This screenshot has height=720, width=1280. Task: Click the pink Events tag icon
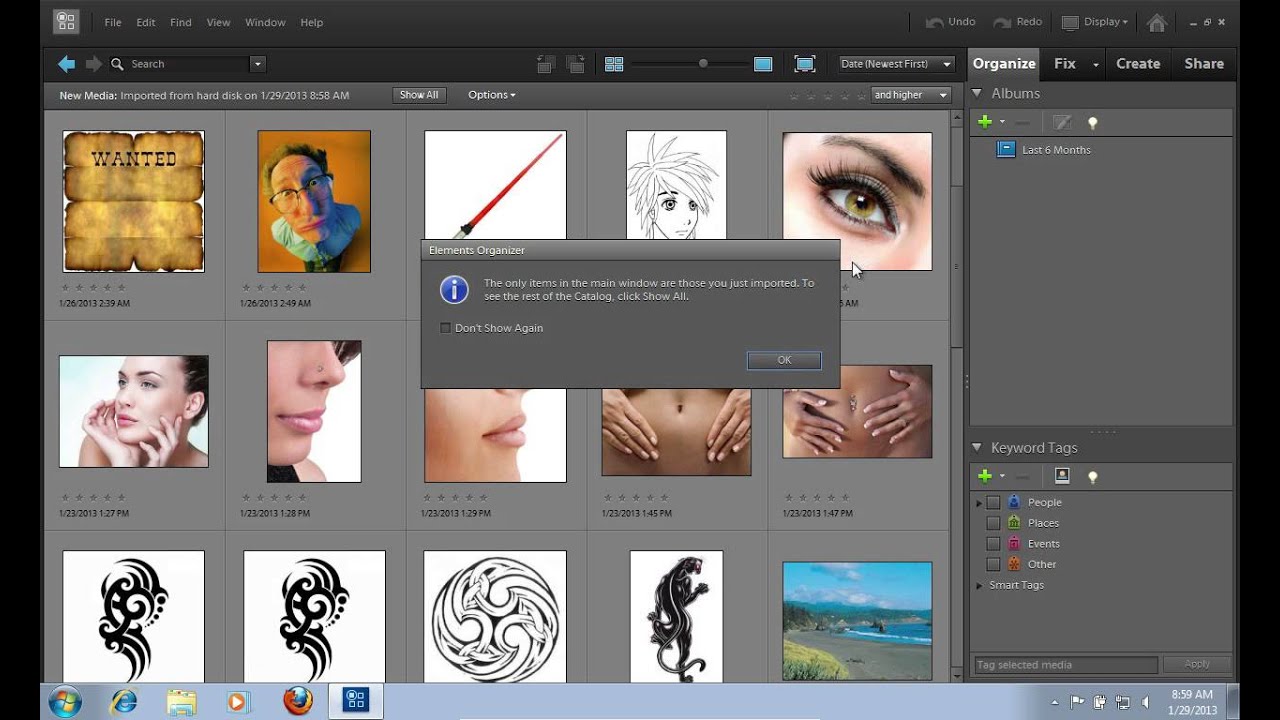1014,543
